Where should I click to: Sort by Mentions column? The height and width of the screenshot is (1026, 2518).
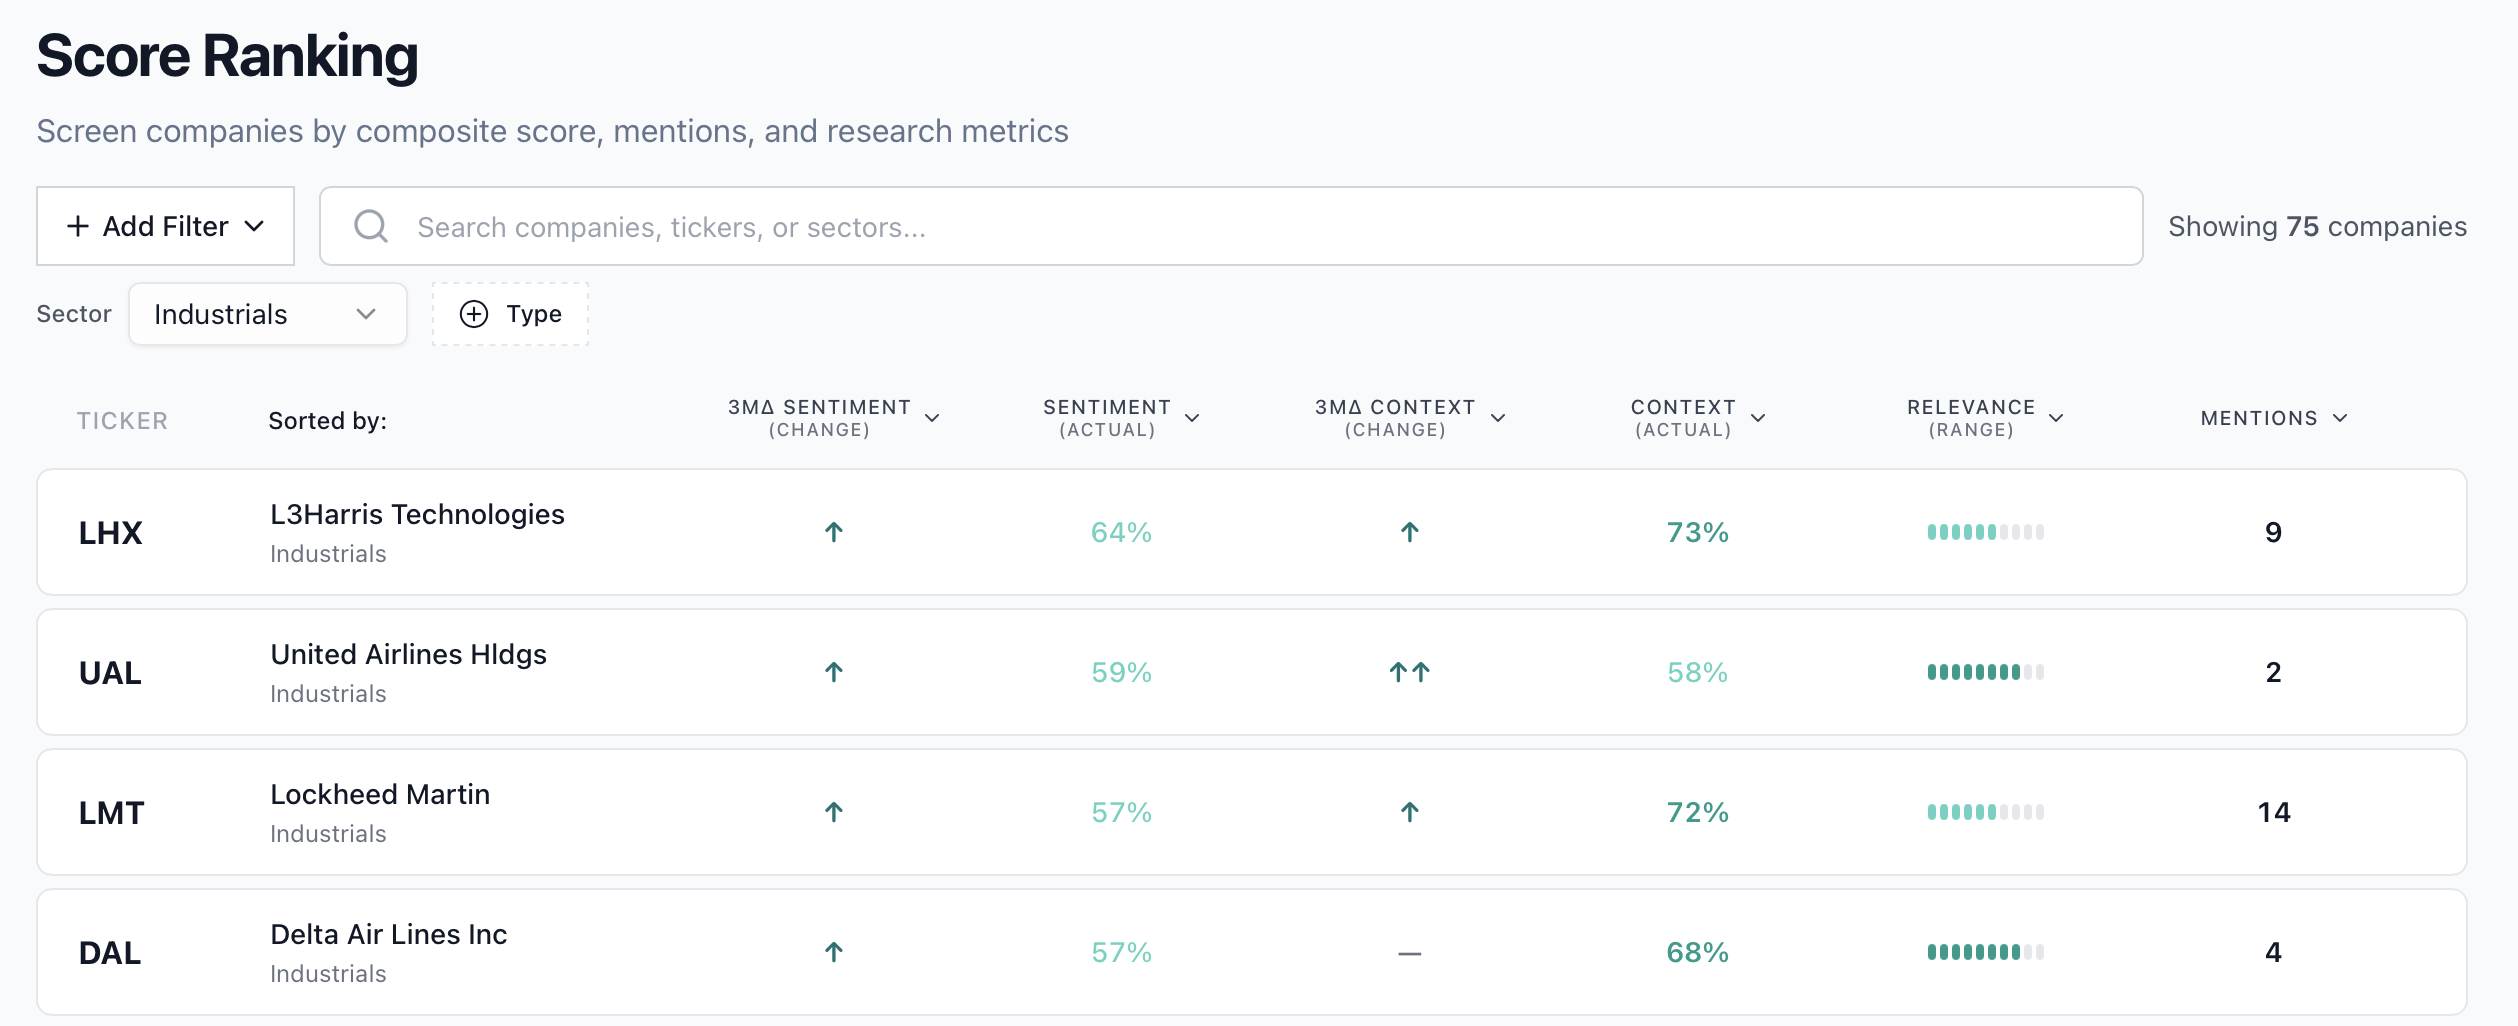2274,418
